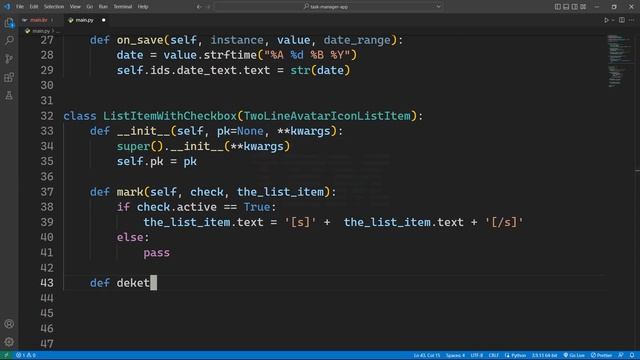The image size is (640, 360).
Task: Change the UTF-8 encoding
Action: pos(476,355)
